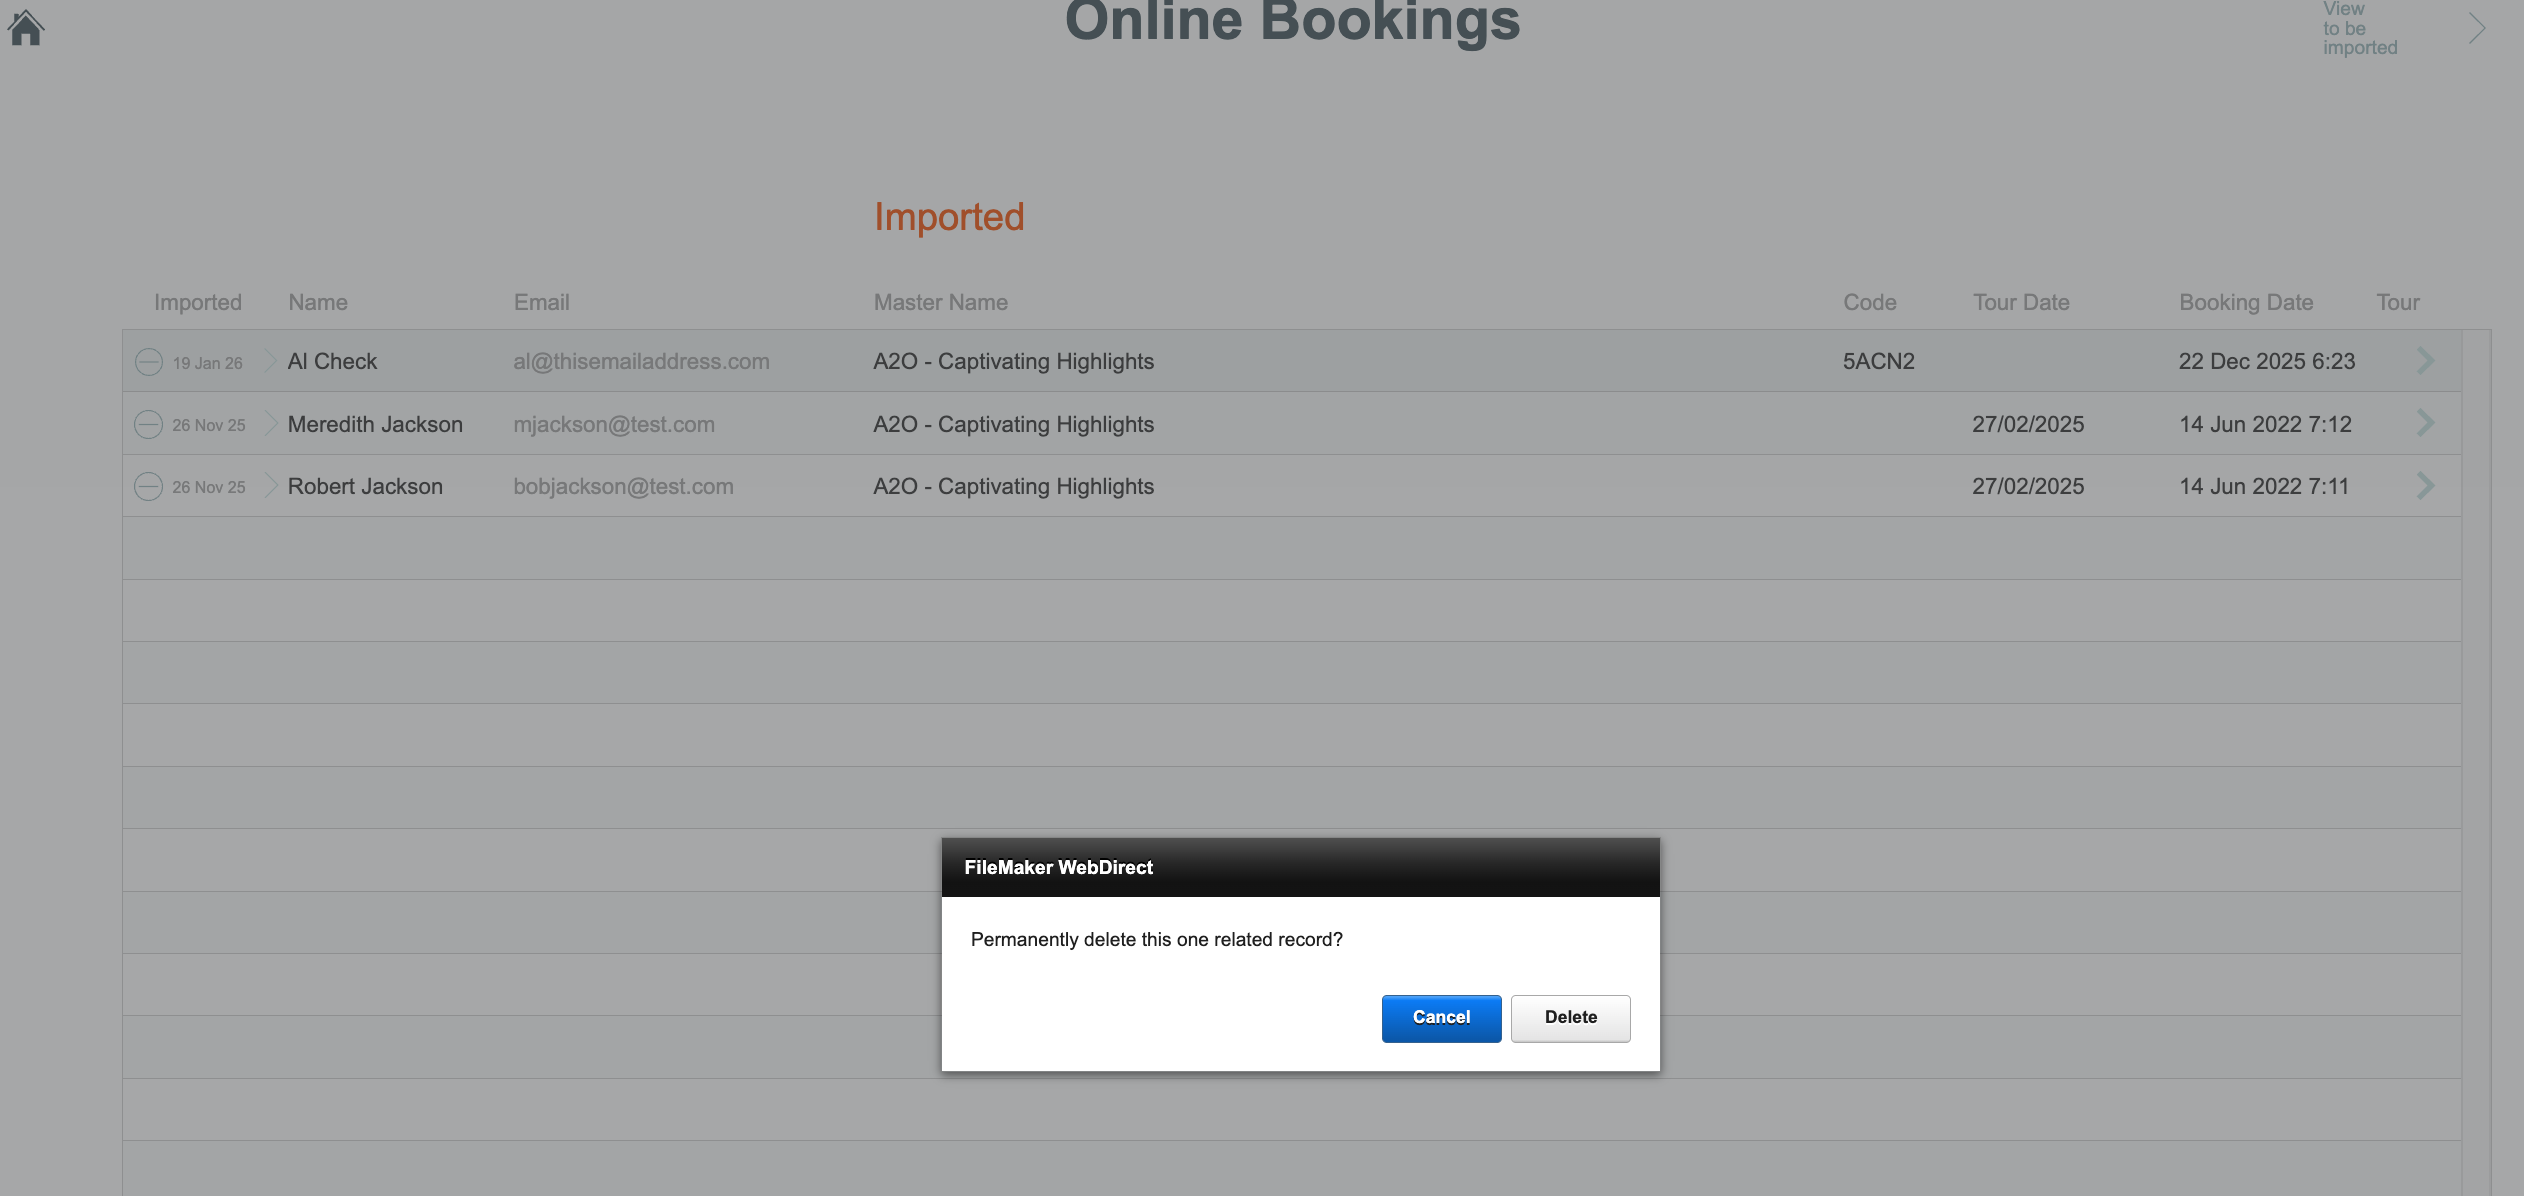This screenshot has height=1196, width=2524.
Task: Click the Home icon
Action: [26, 27]
